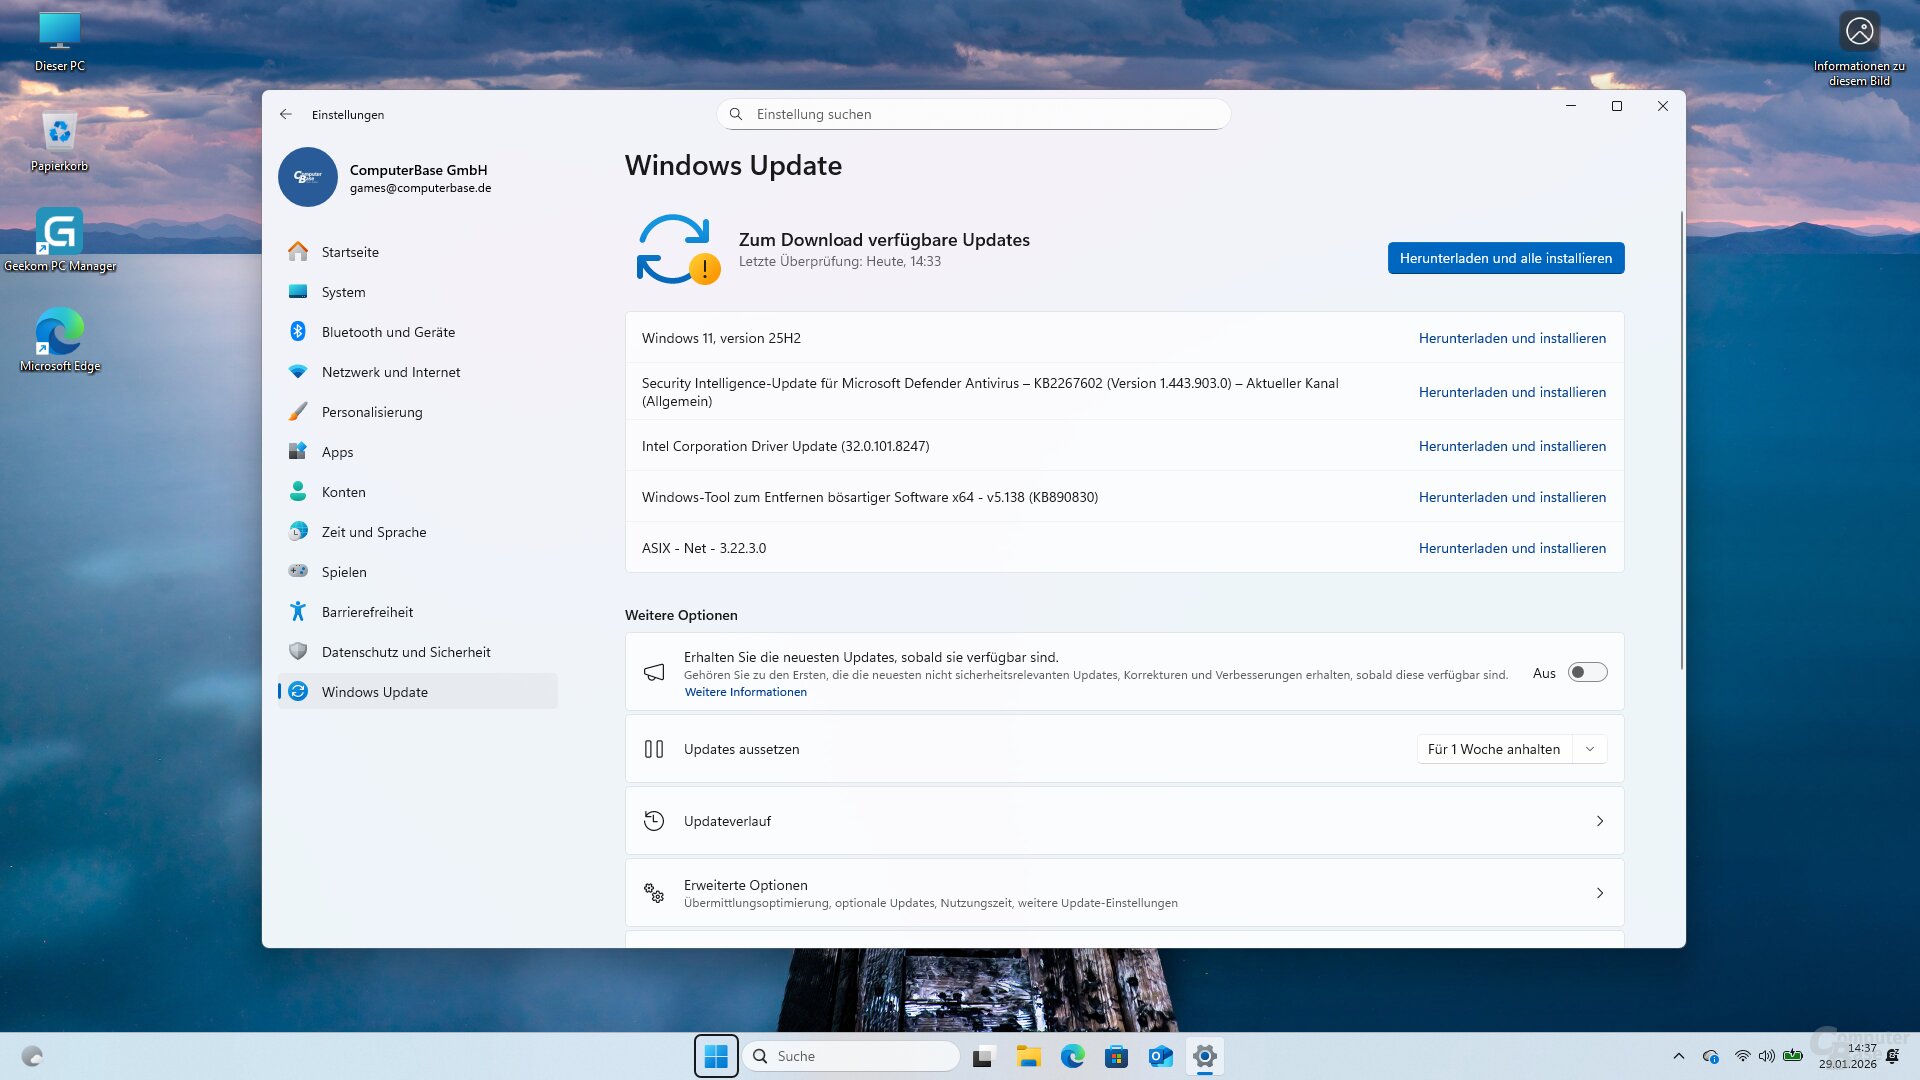Screen dimensions: 1920x1080
Task: Click the Barrierefreiheit accessibility icon
Action: [x=298, y=611]
